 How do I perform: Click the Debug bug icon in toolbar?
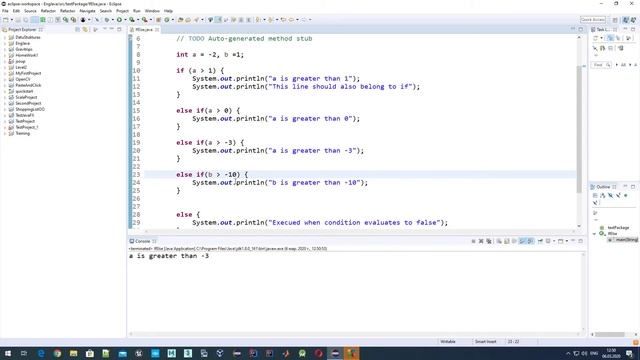pyautogui.click(x=107, y=20)
